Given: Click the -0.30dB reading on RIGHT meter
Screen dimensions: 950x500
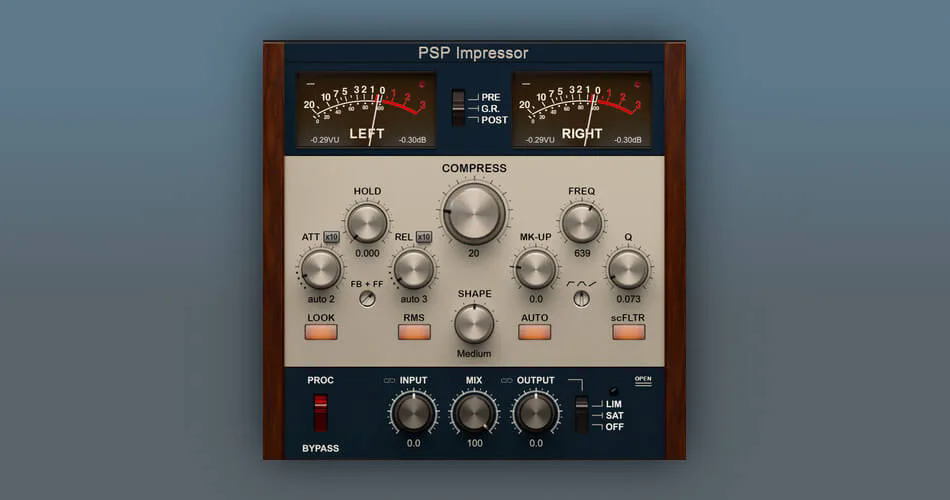Looking at the screenshot, I should tap(628, 140).
